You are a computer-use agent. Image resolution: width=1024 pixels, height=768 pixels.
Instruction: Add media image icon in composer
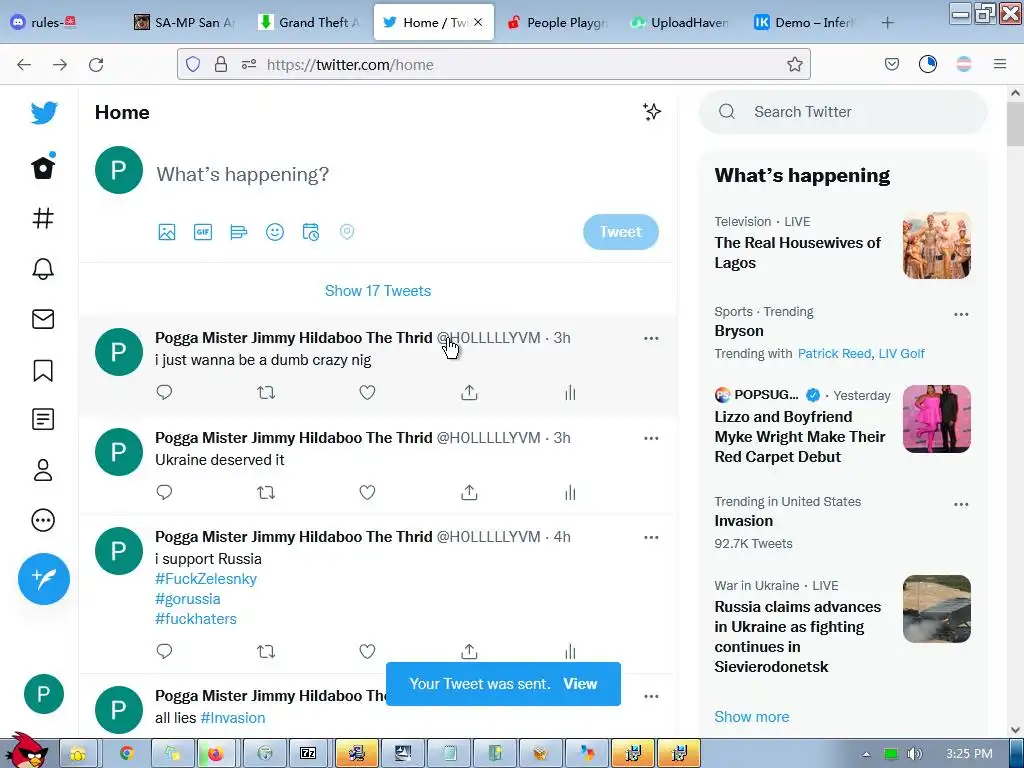point(167,232)
